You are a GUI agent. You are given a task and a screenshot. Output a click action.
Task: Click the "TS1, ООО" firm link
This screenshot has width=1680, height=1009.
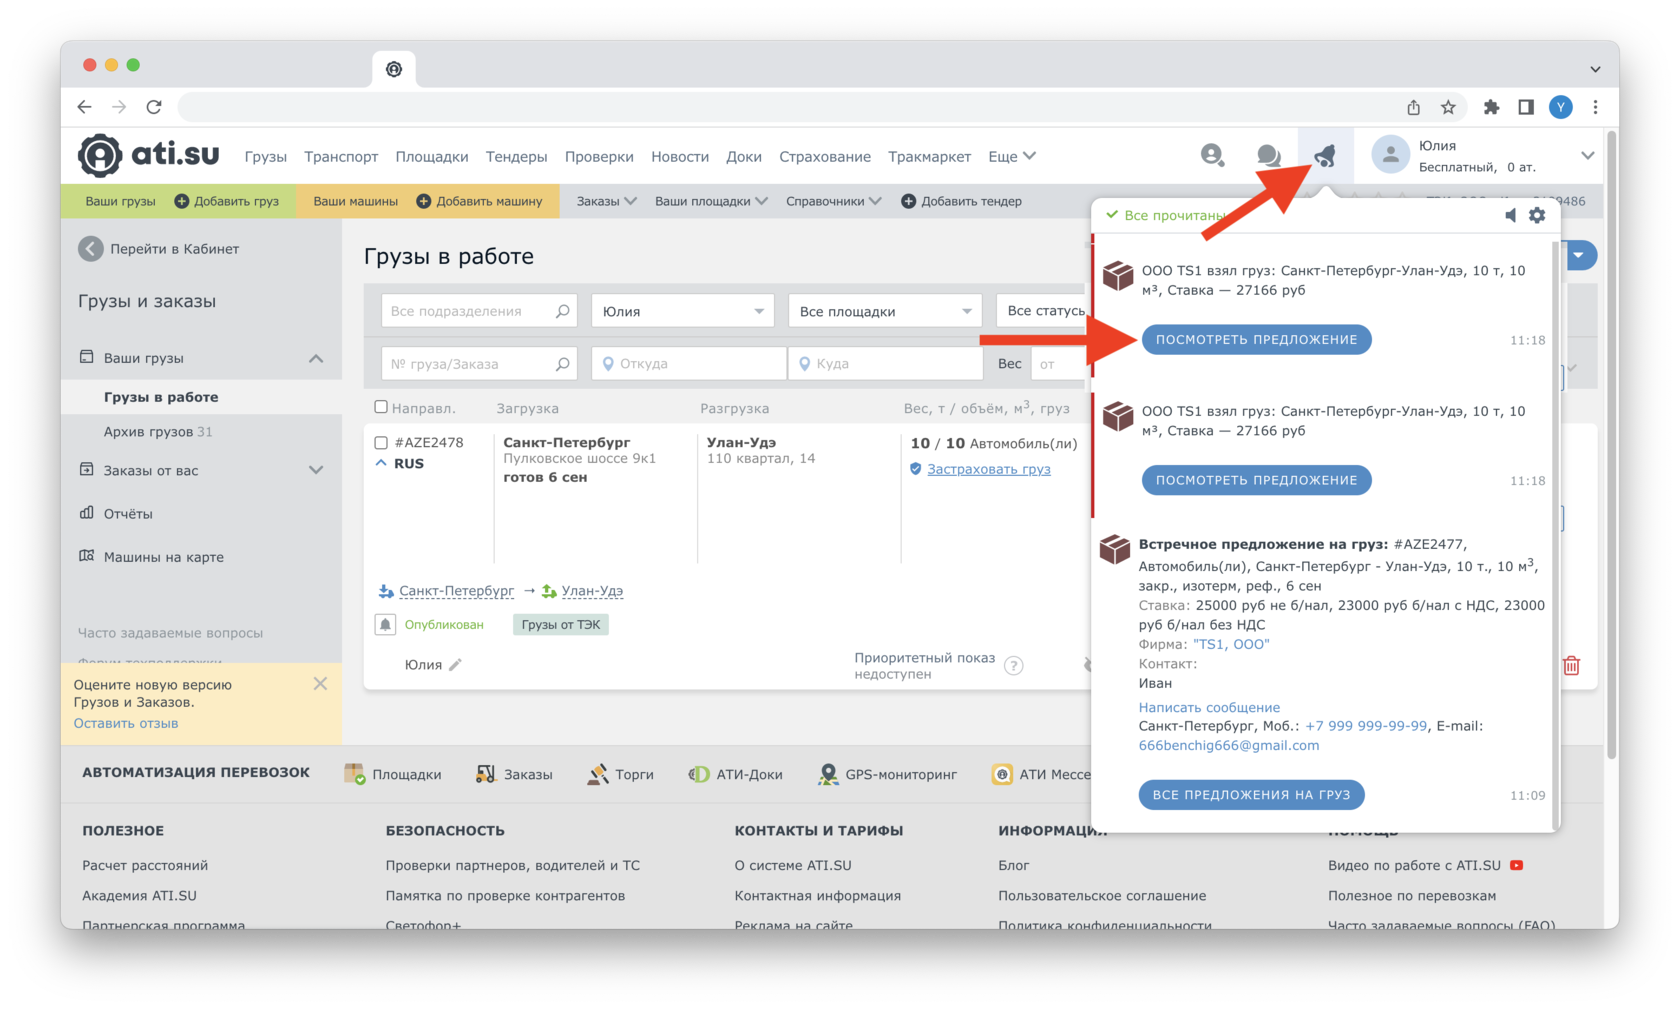(1231, 644)
